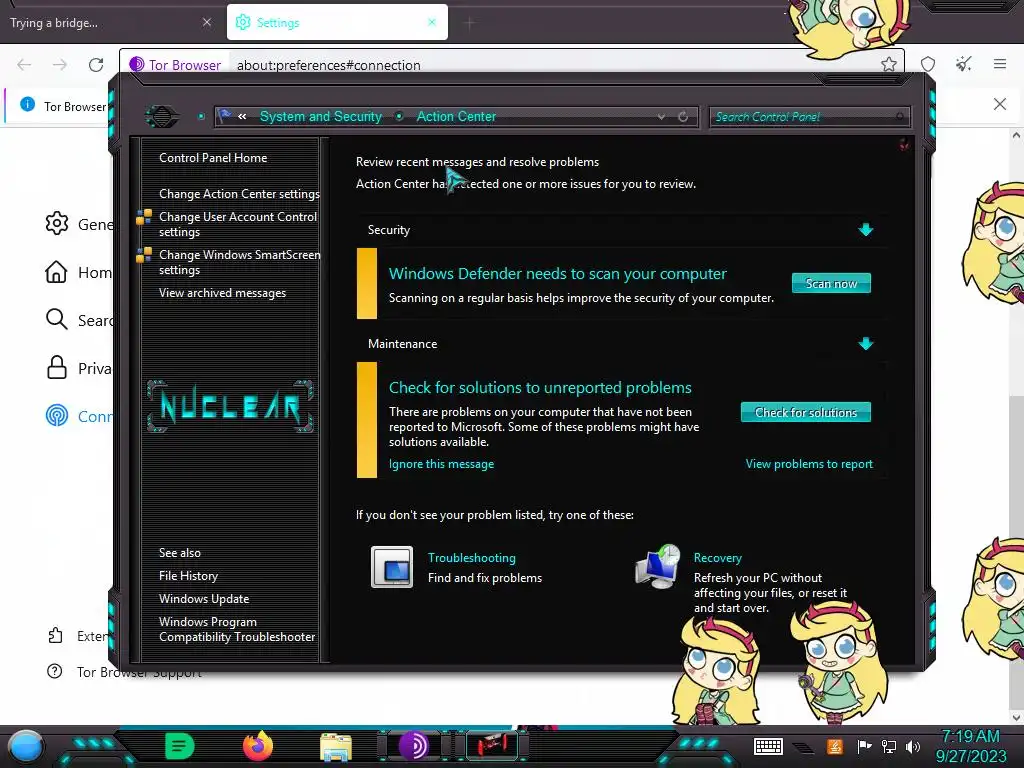Open the volume speaker tray icon

point(913,746)
